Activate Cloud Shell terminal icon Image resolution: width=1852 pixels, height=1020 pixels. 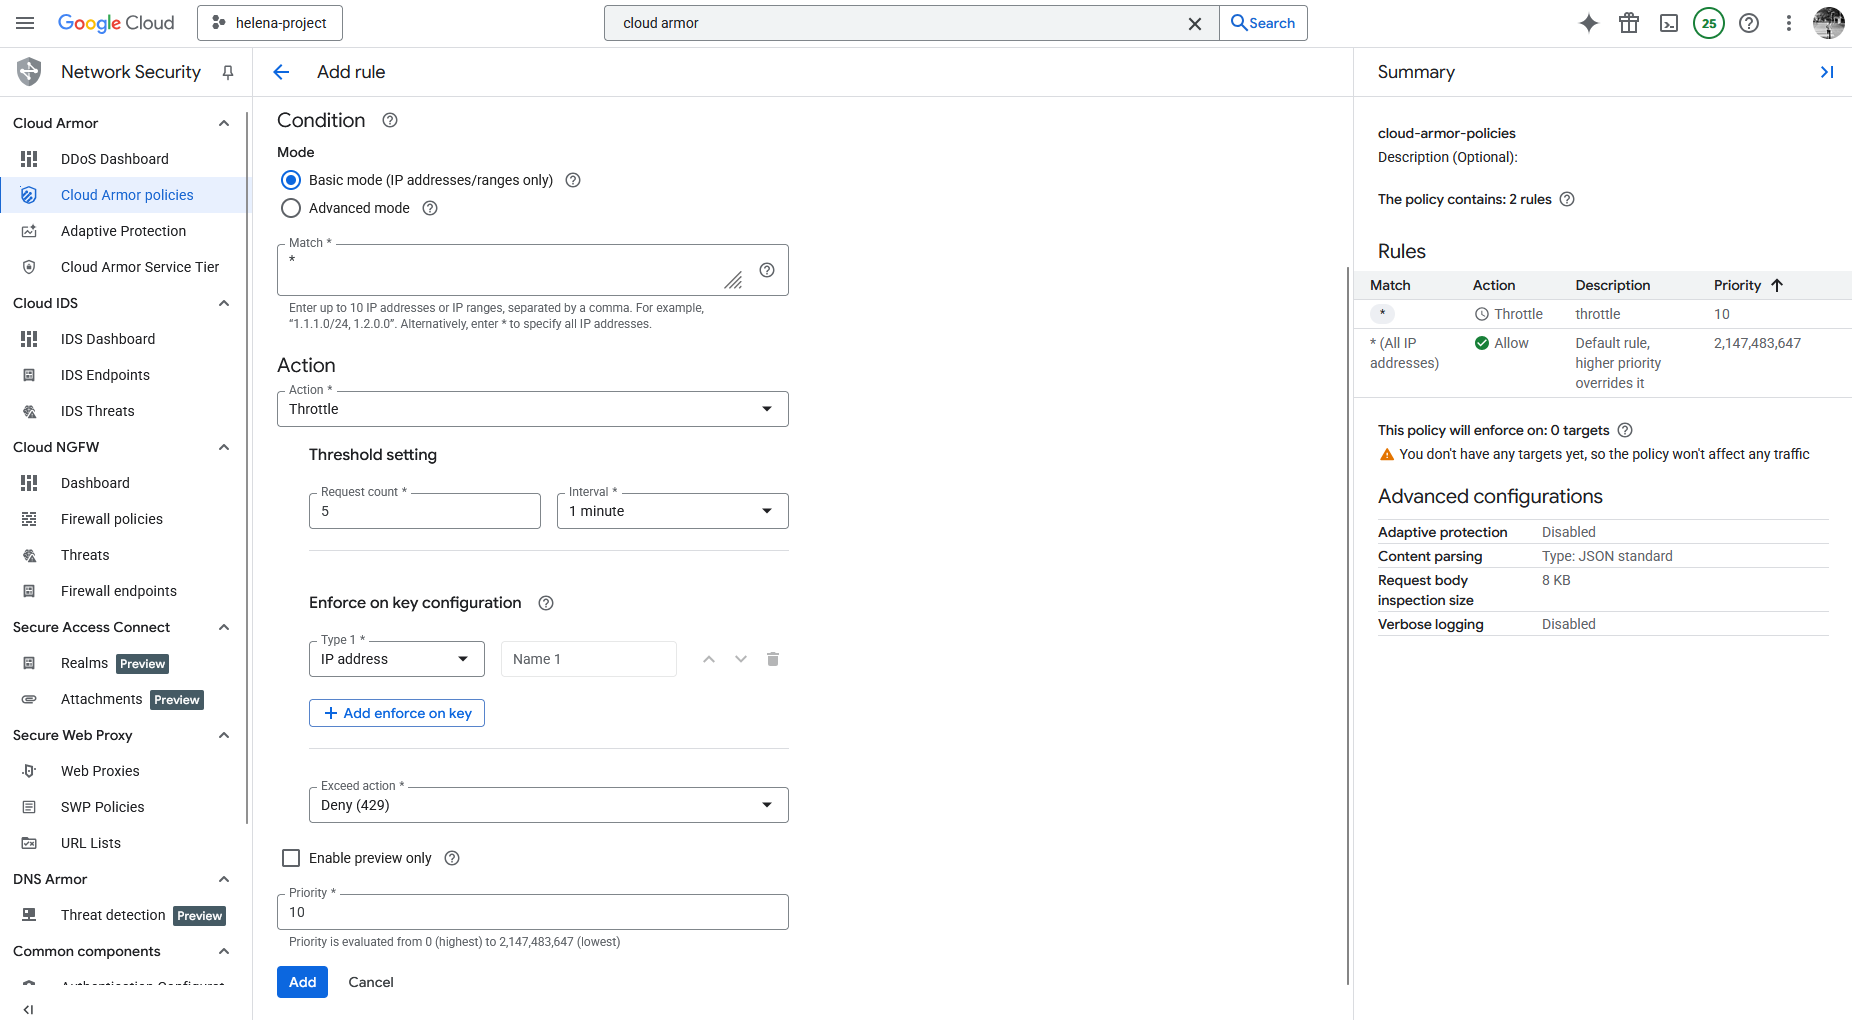click(x=1668, y=23)
